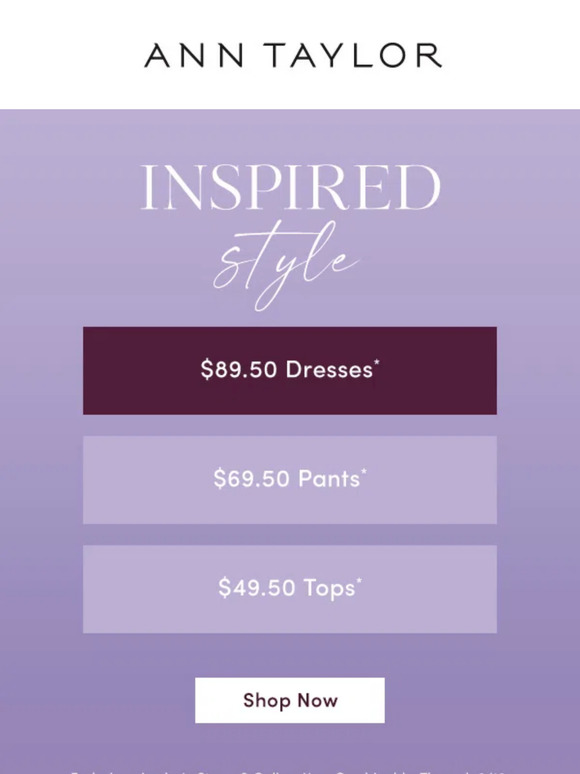
Task: Click the word ANN in the header
Action: coord(194,55)
